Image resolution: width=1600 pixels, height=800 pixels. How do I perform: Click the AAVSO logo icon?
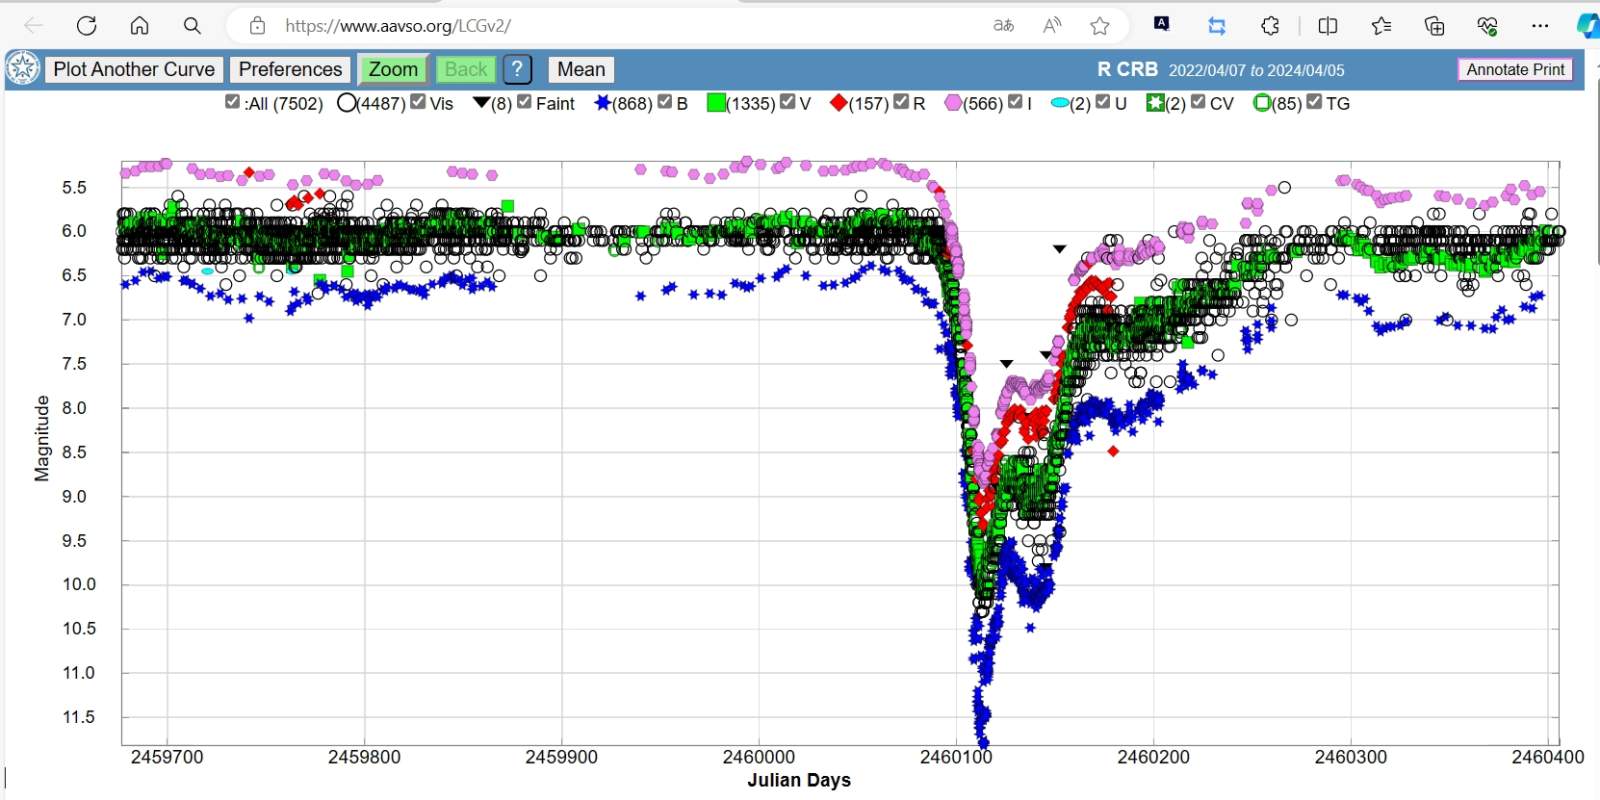22,69
